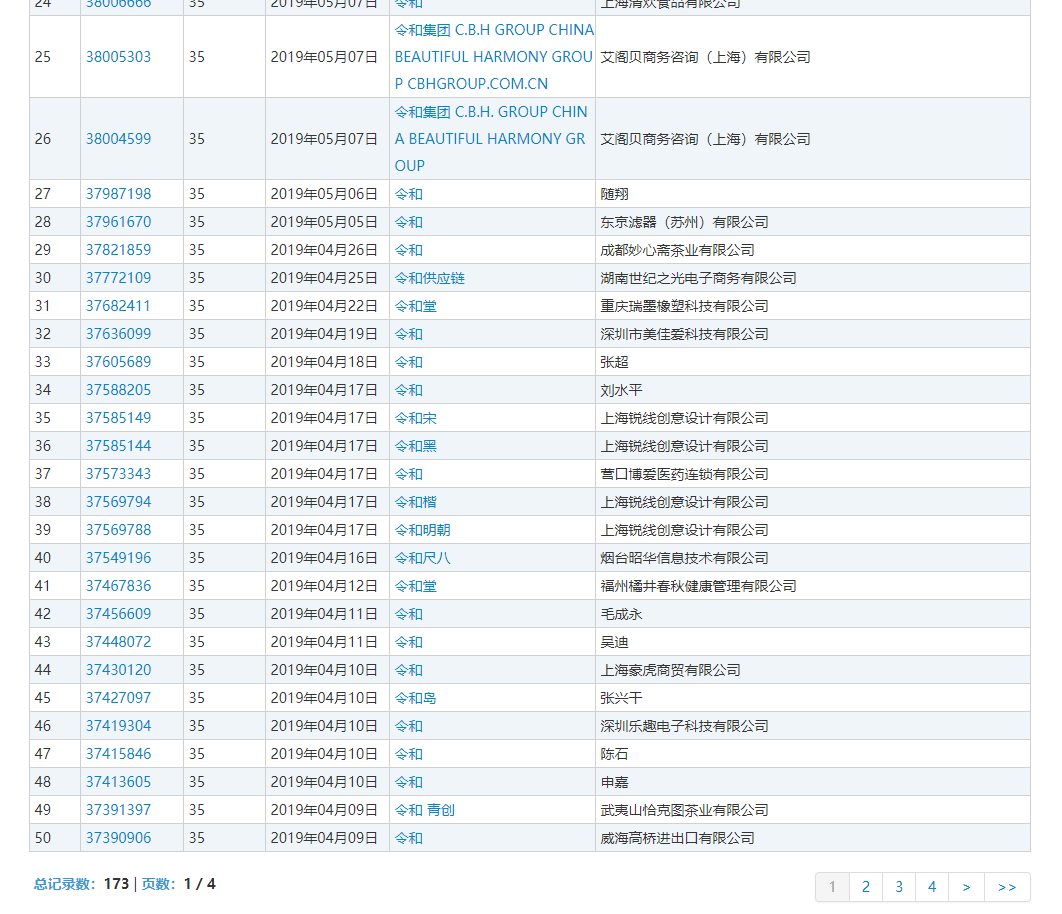Screen dimensions: 1062x914
Task: Select the 令和黑 trademark link
Action: 415,446
